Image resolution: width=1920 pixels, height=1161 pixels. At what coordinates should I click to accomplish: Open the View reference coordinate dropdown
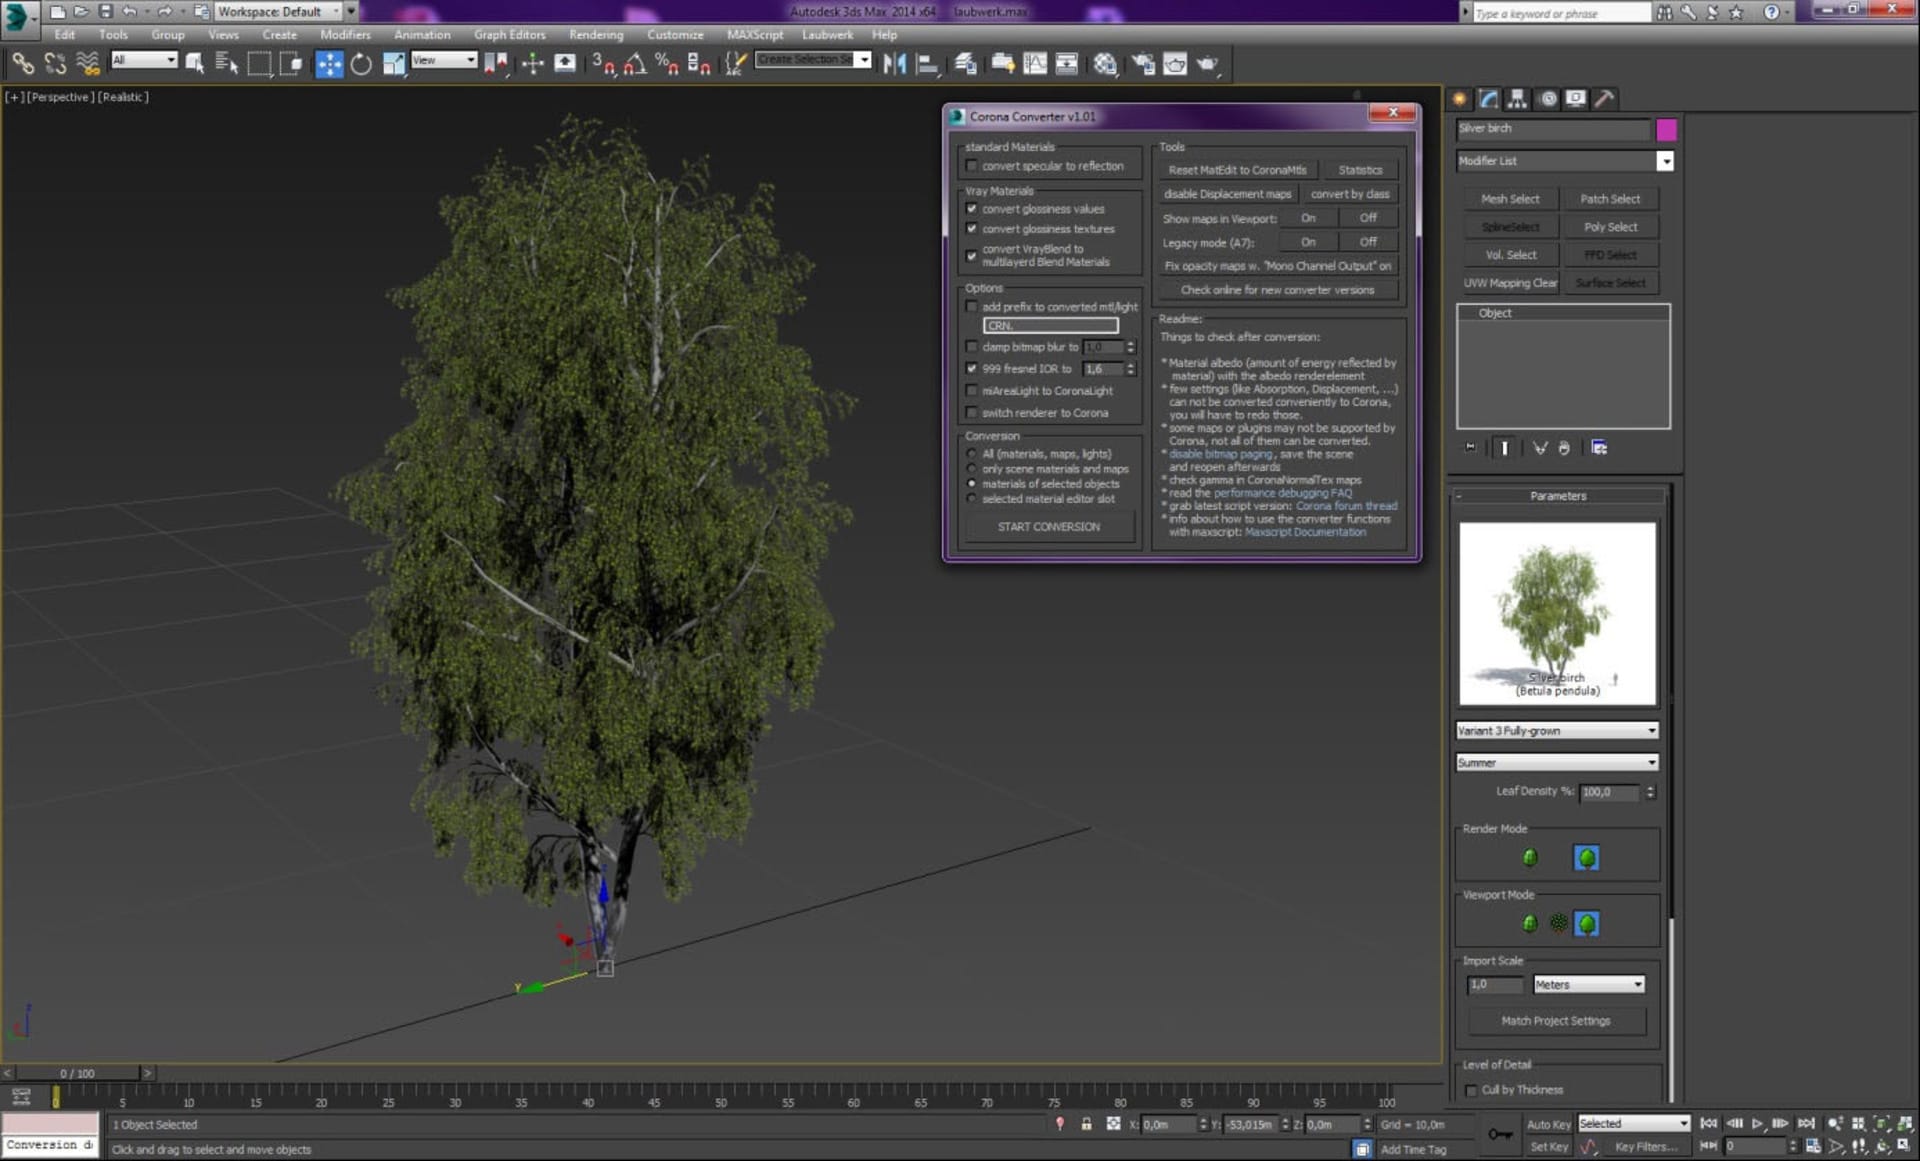coord(444,60)
